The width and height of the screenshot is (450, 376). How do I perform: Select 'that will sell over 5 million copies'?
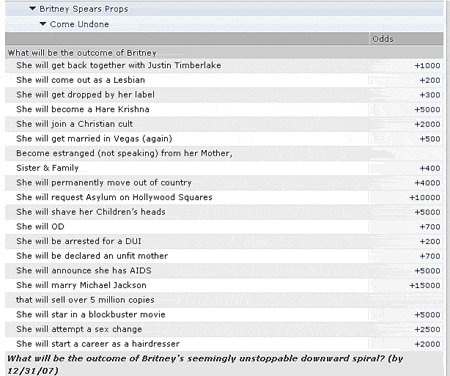pyautogui.click(x=85, y=300)
